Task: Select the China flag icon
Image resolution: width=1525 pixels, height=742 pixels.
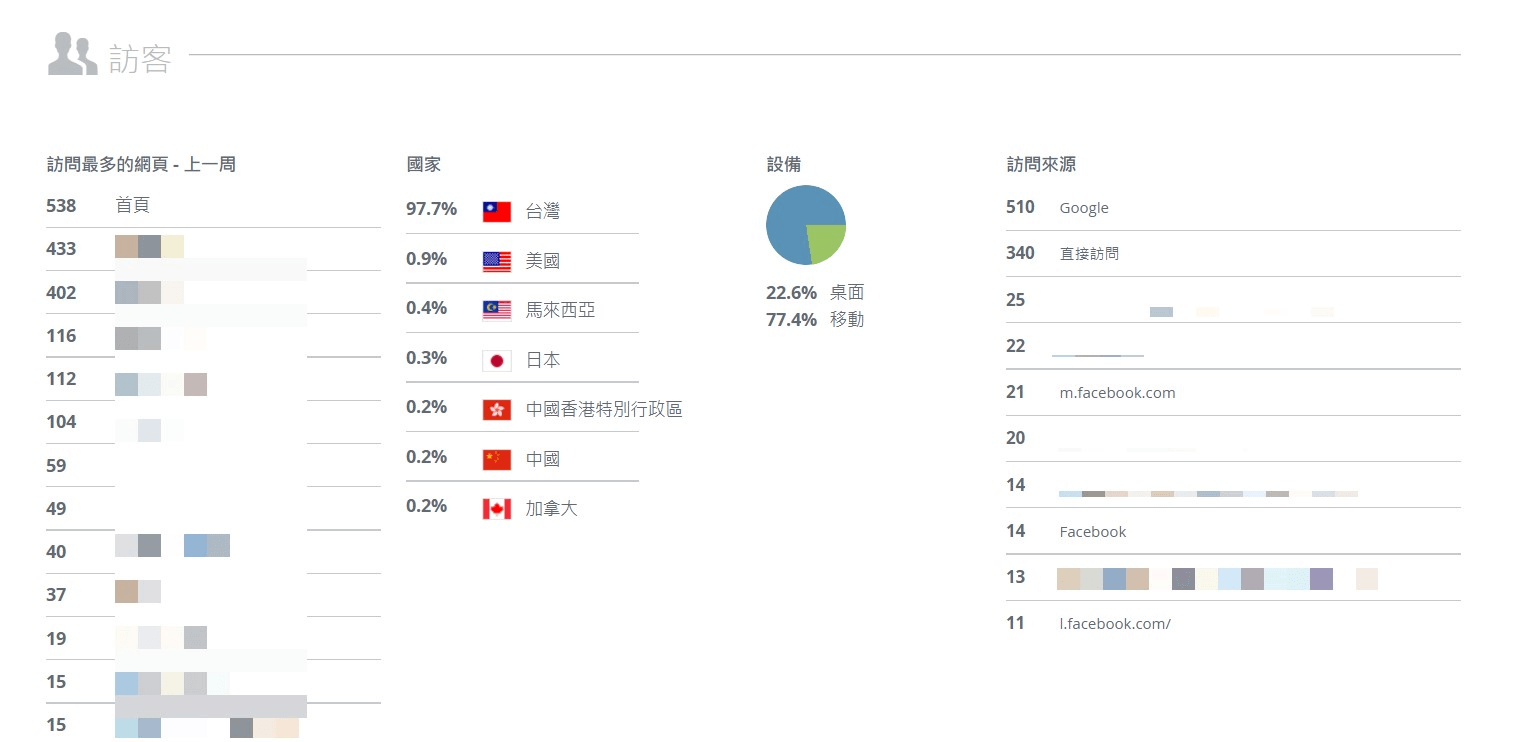Action: pyautogui.click(x=496, y=458)
